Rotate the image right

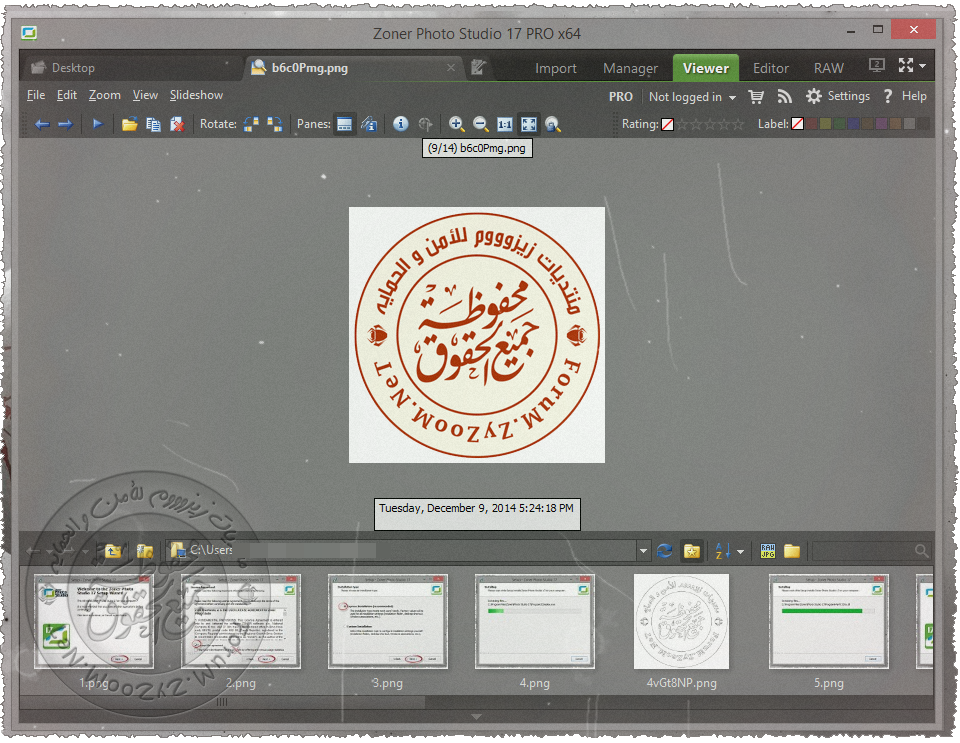[x=274, y=124]
